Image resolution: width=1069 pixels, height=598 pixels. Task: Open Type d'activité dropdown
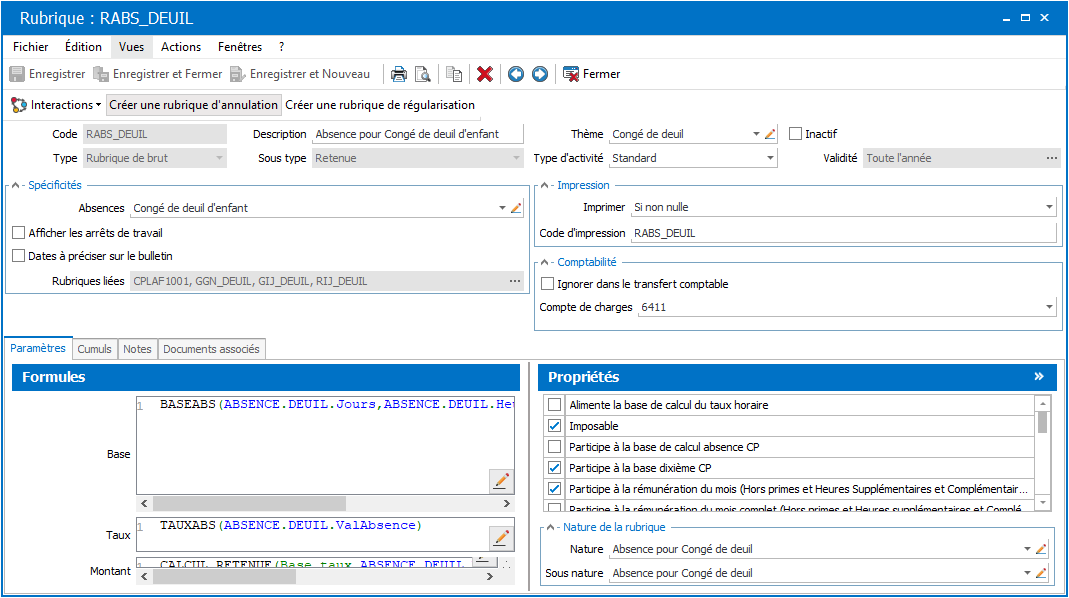(770, 158)
